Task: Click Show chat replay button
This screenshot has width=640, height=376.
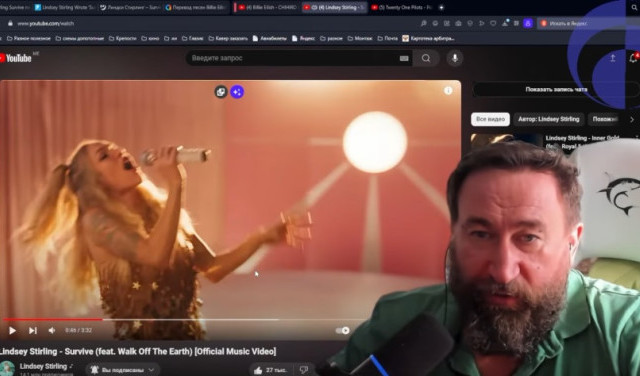Action: click(x=556, y=89)
